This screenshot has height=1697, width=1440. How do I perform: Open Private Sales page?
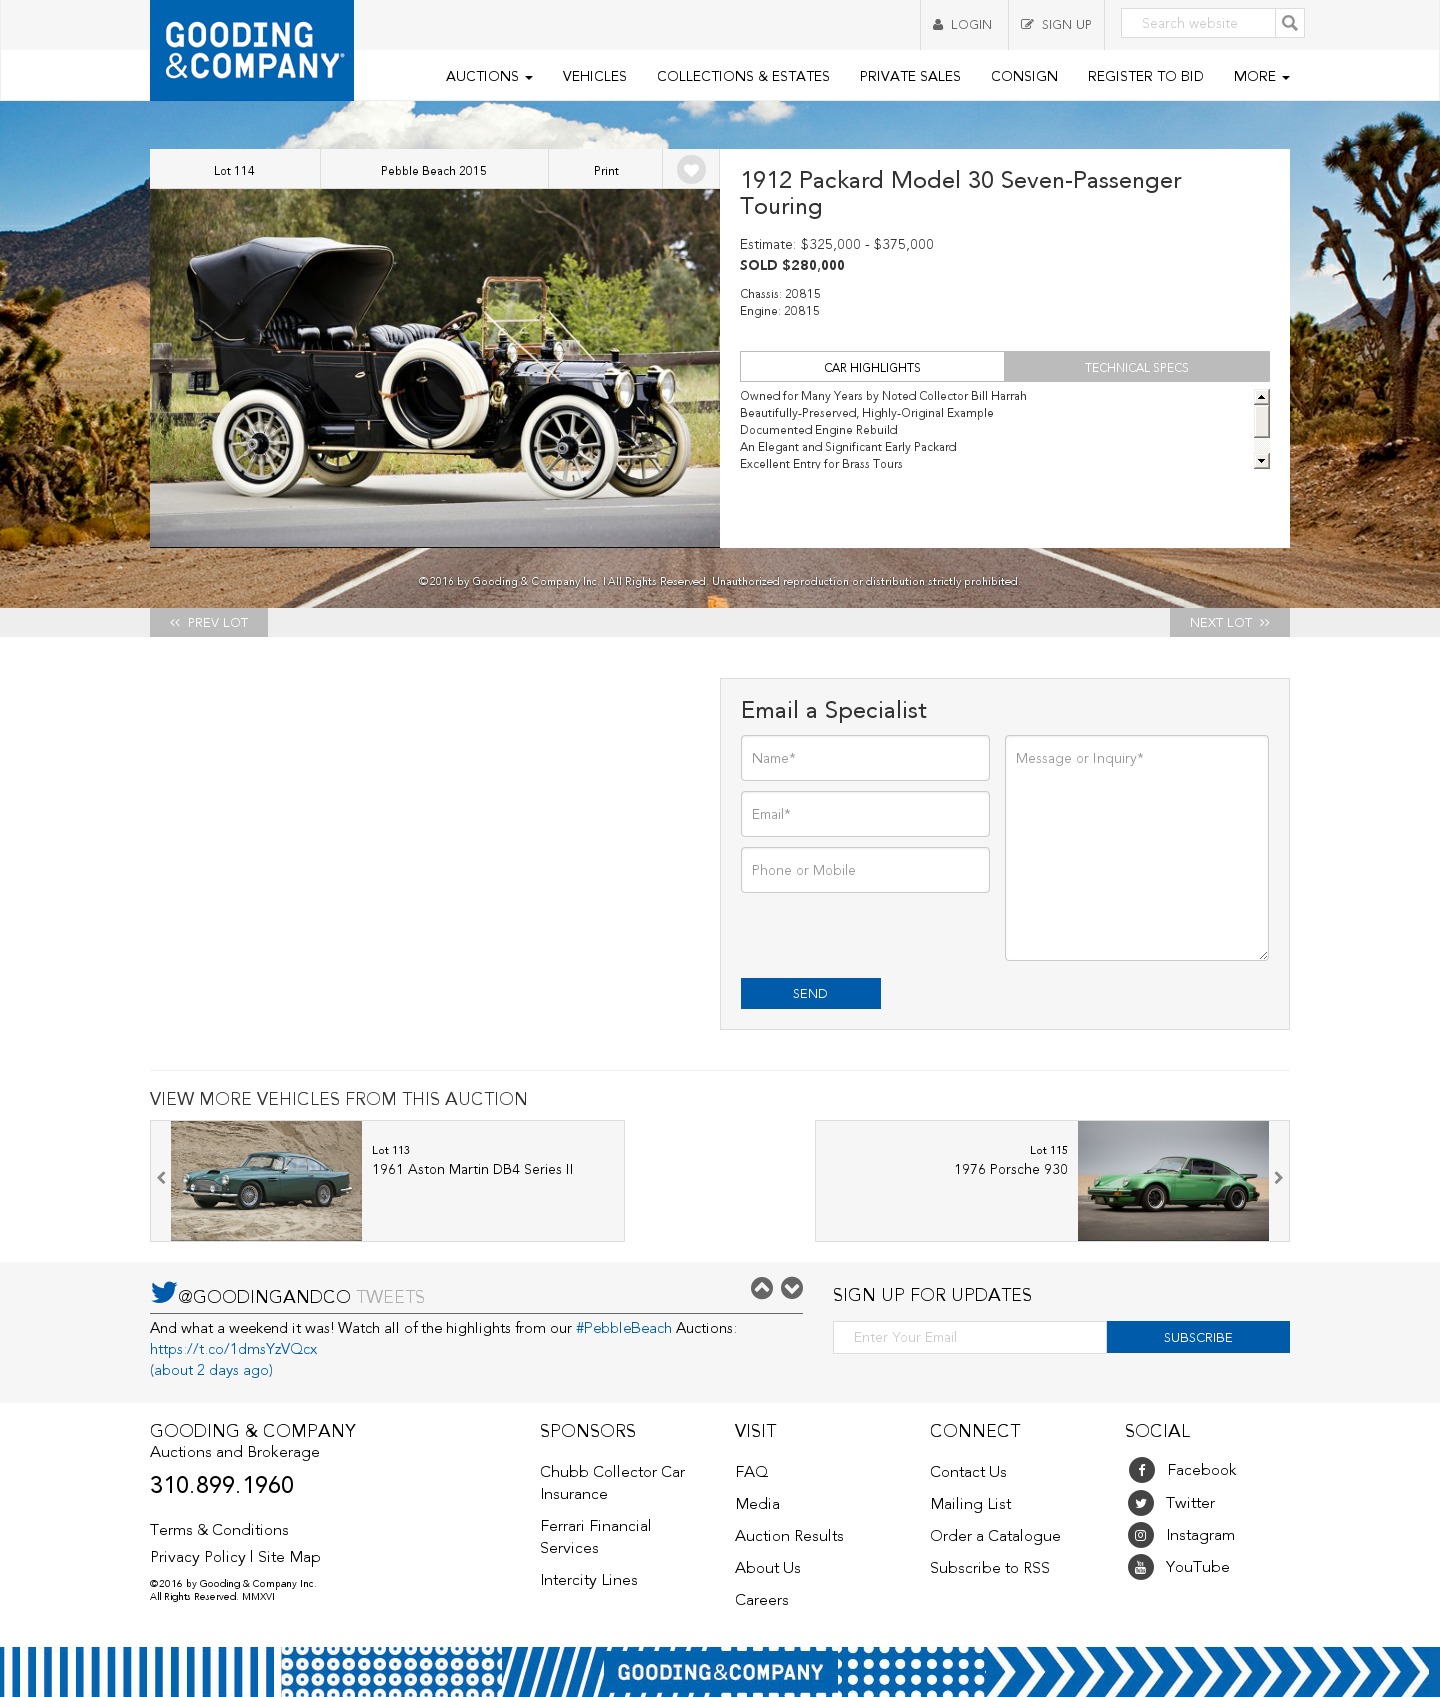910,76
